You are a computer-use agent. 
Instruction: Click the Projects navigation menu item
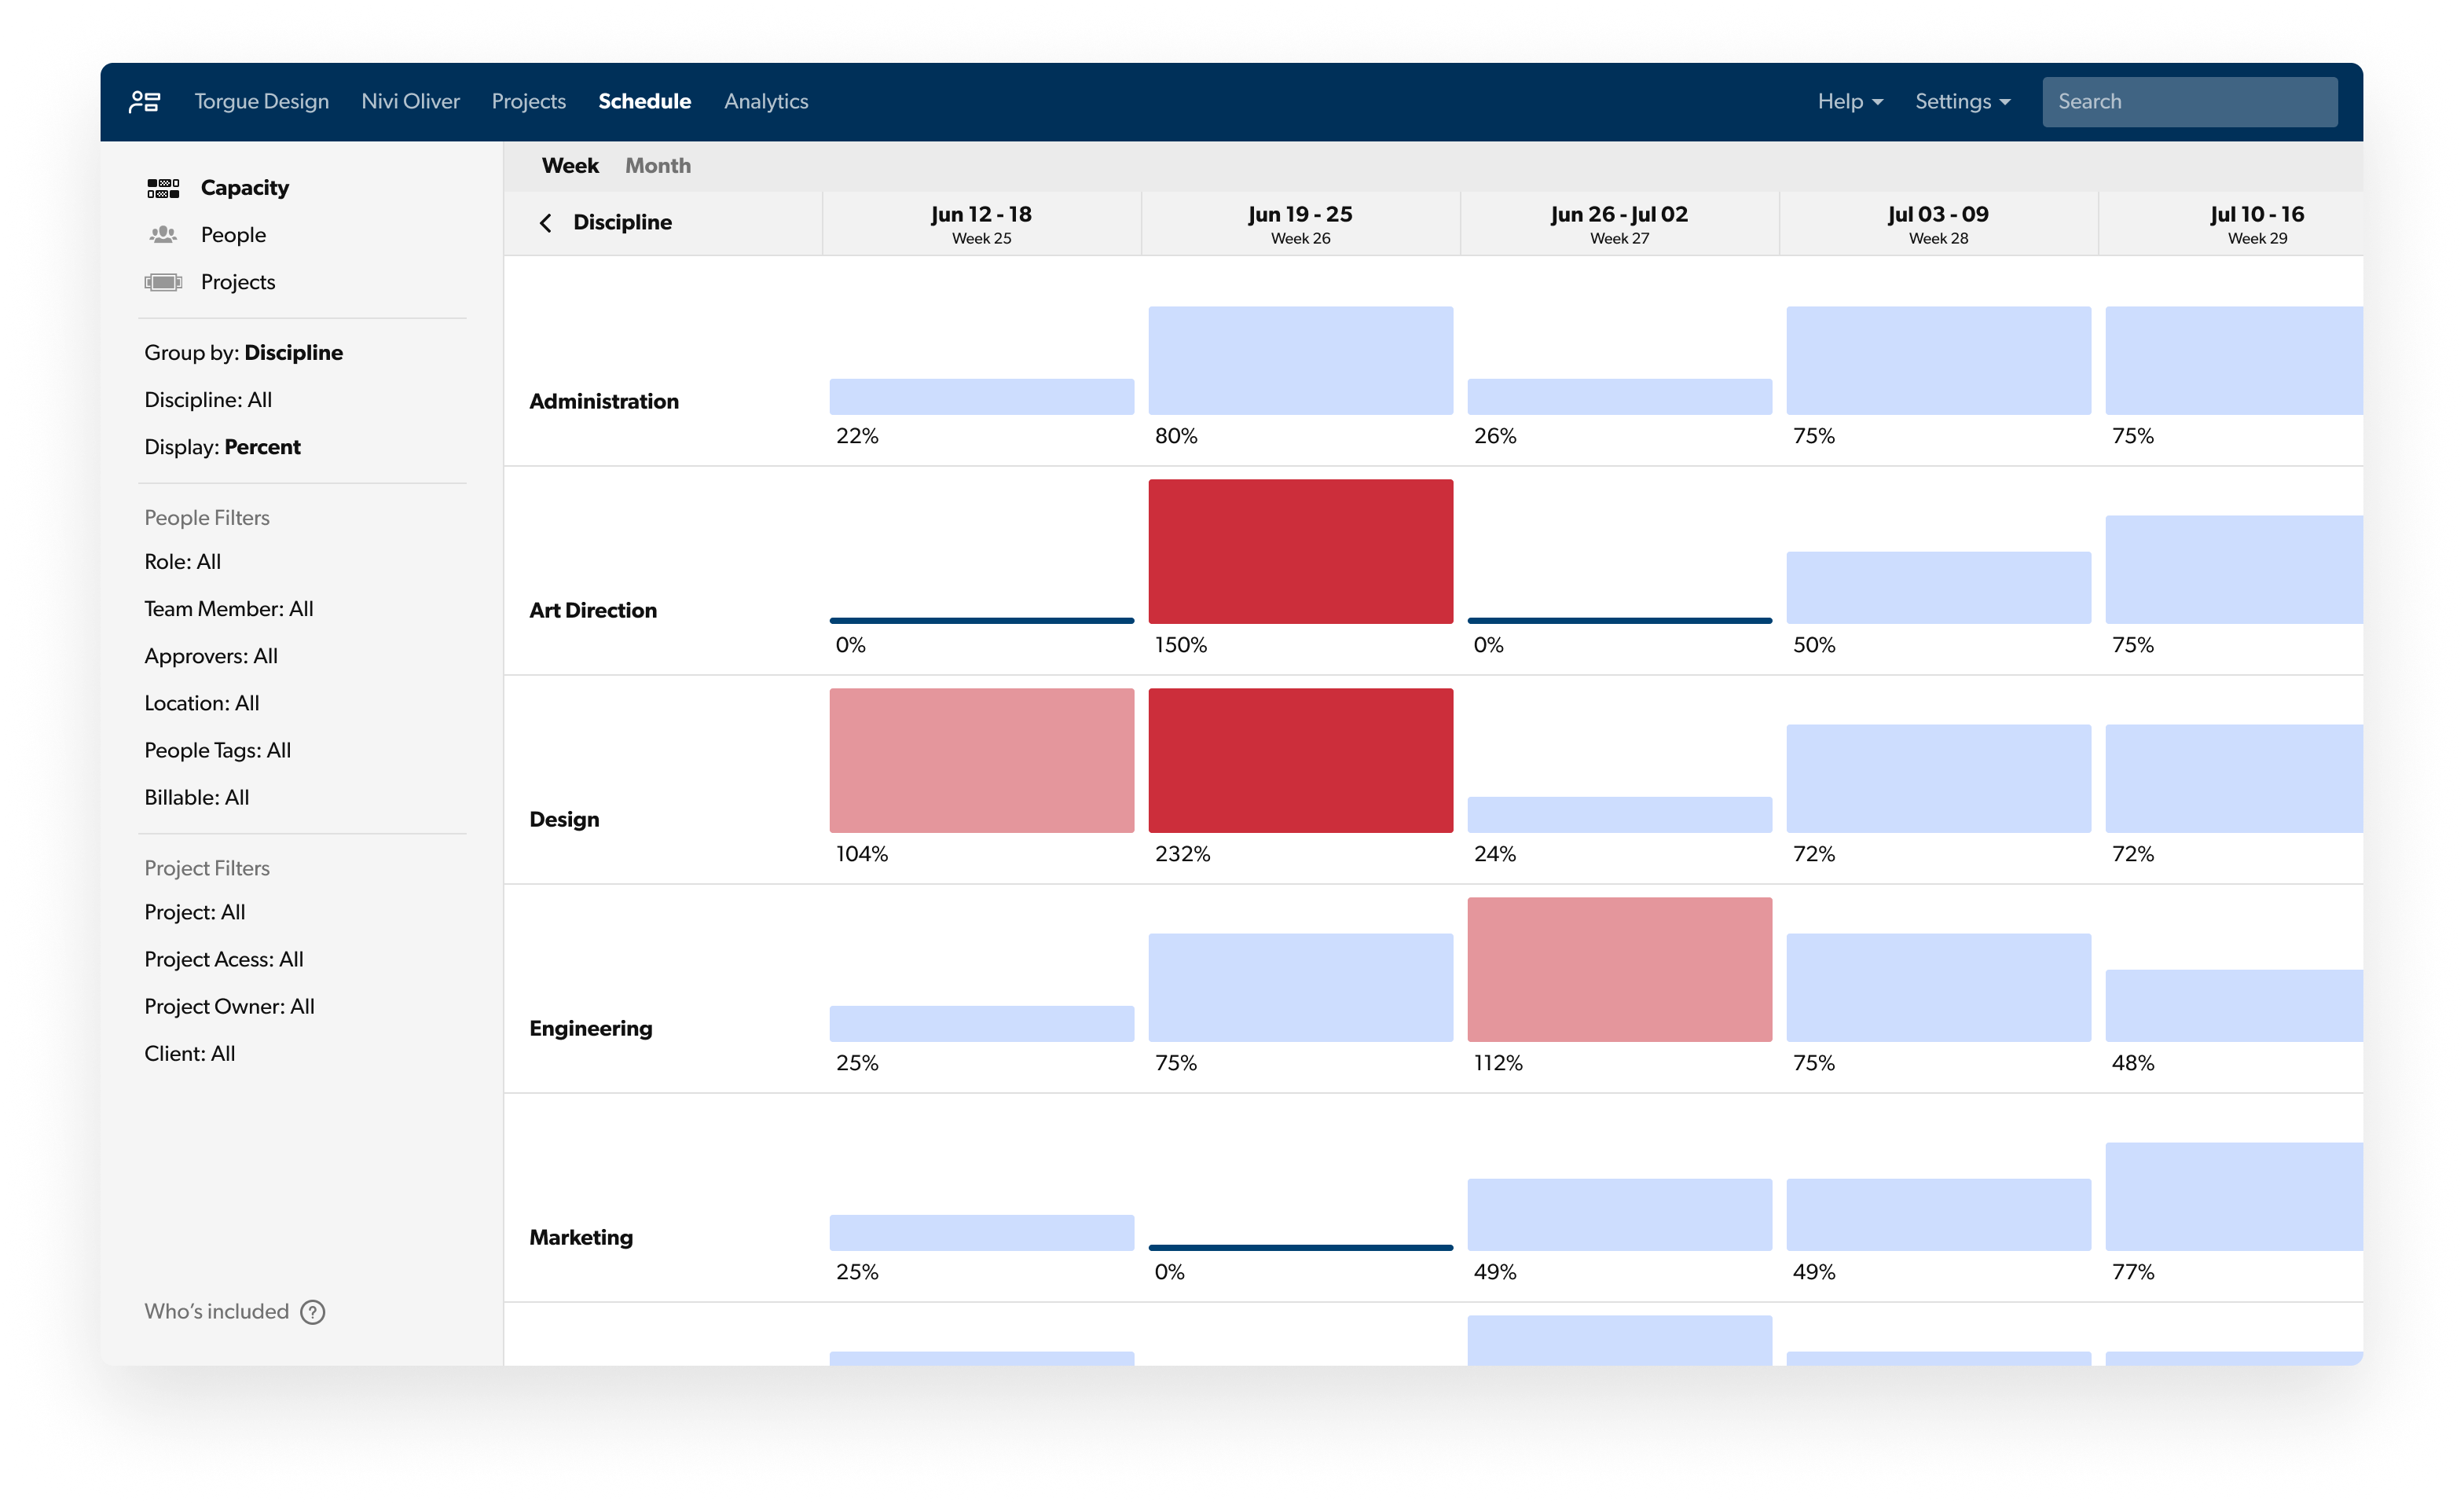(x=528, y=101)
